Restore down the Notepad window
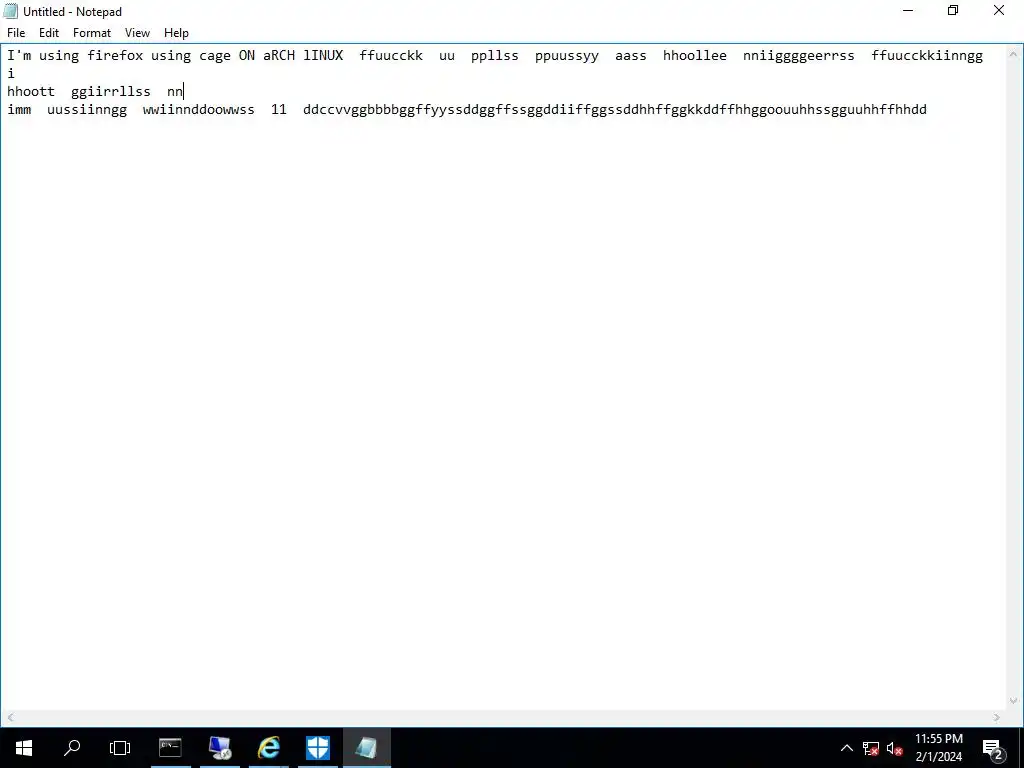This screenshot has width=1024, height=768. 953,10
